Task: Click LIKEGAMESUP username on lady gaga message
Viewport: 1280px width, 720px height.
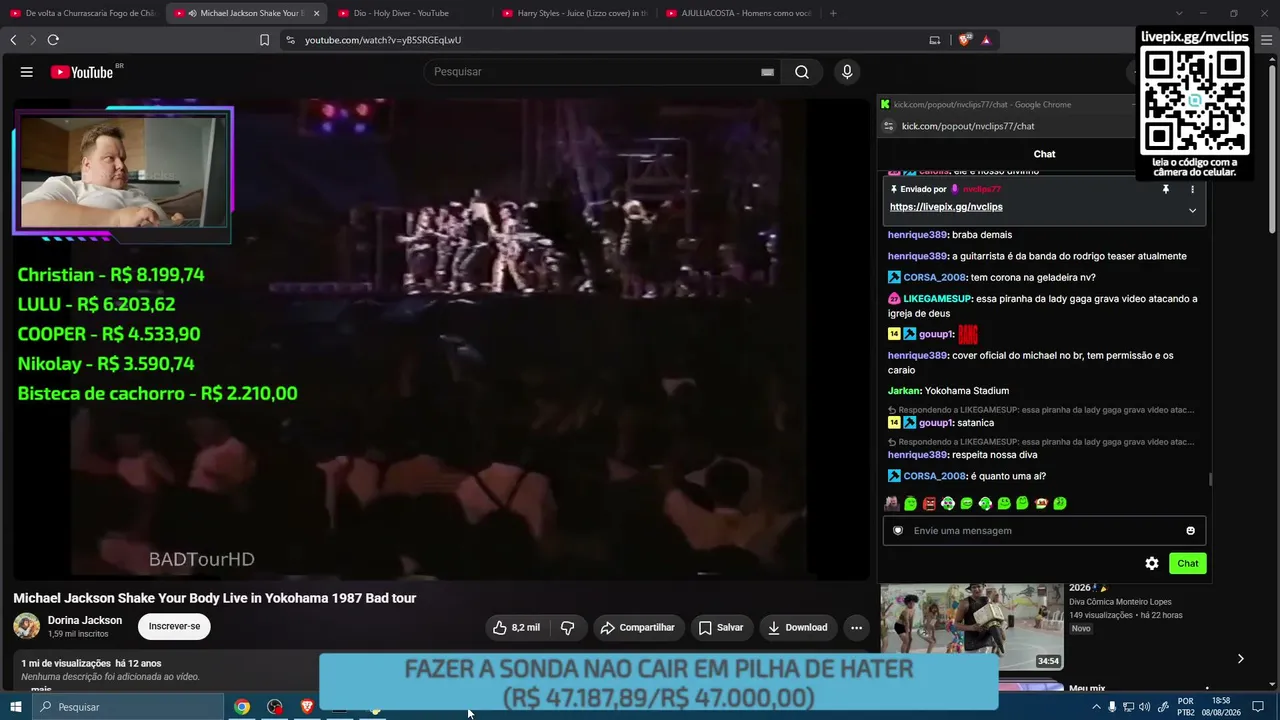Action: pos(937,299)
